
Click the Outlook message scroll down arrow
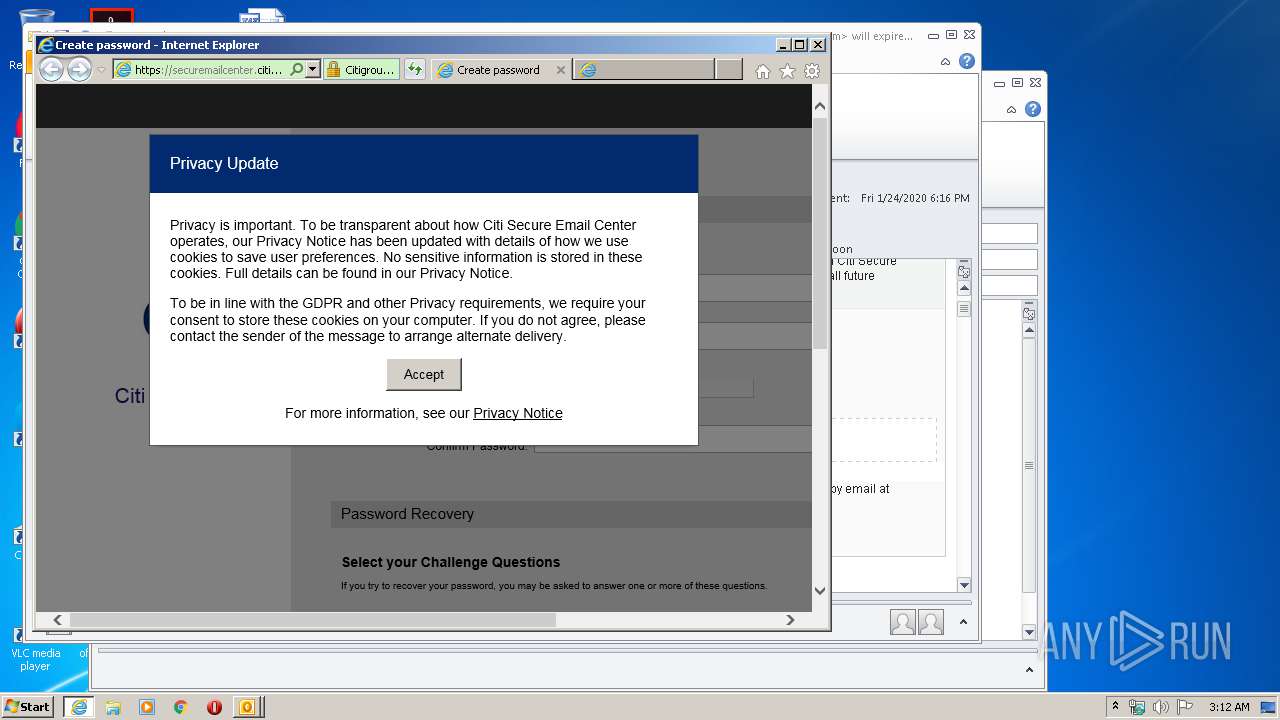coord(964,585)
